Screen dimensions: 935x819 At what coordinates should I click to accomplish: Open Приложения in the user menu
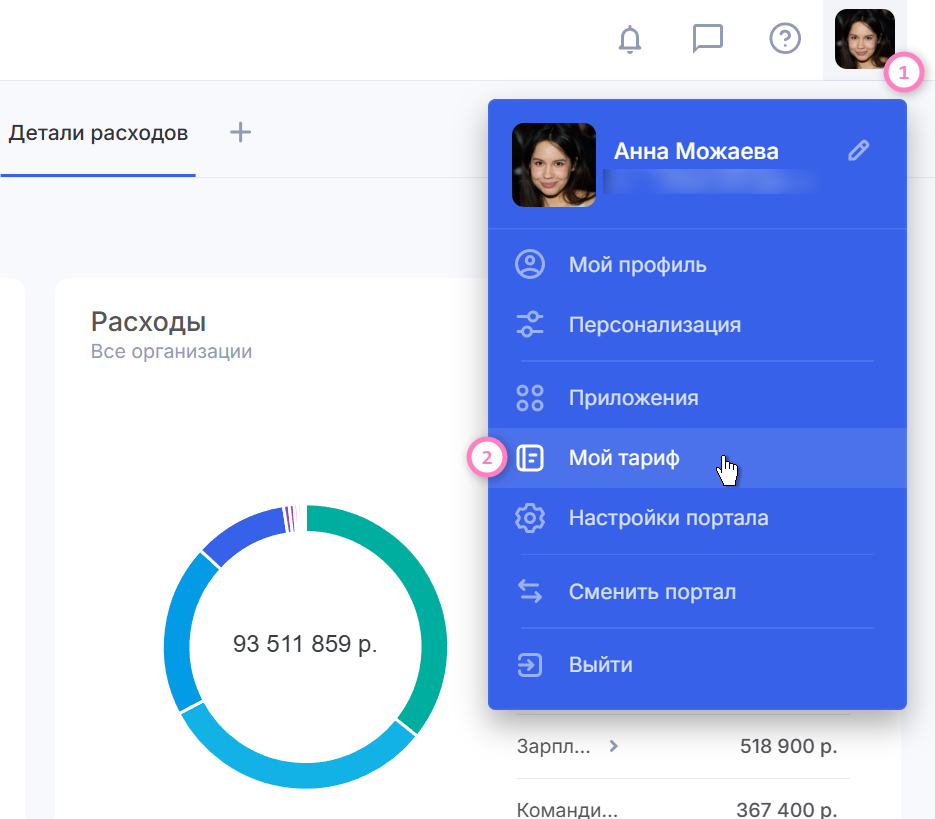point(633,398)
